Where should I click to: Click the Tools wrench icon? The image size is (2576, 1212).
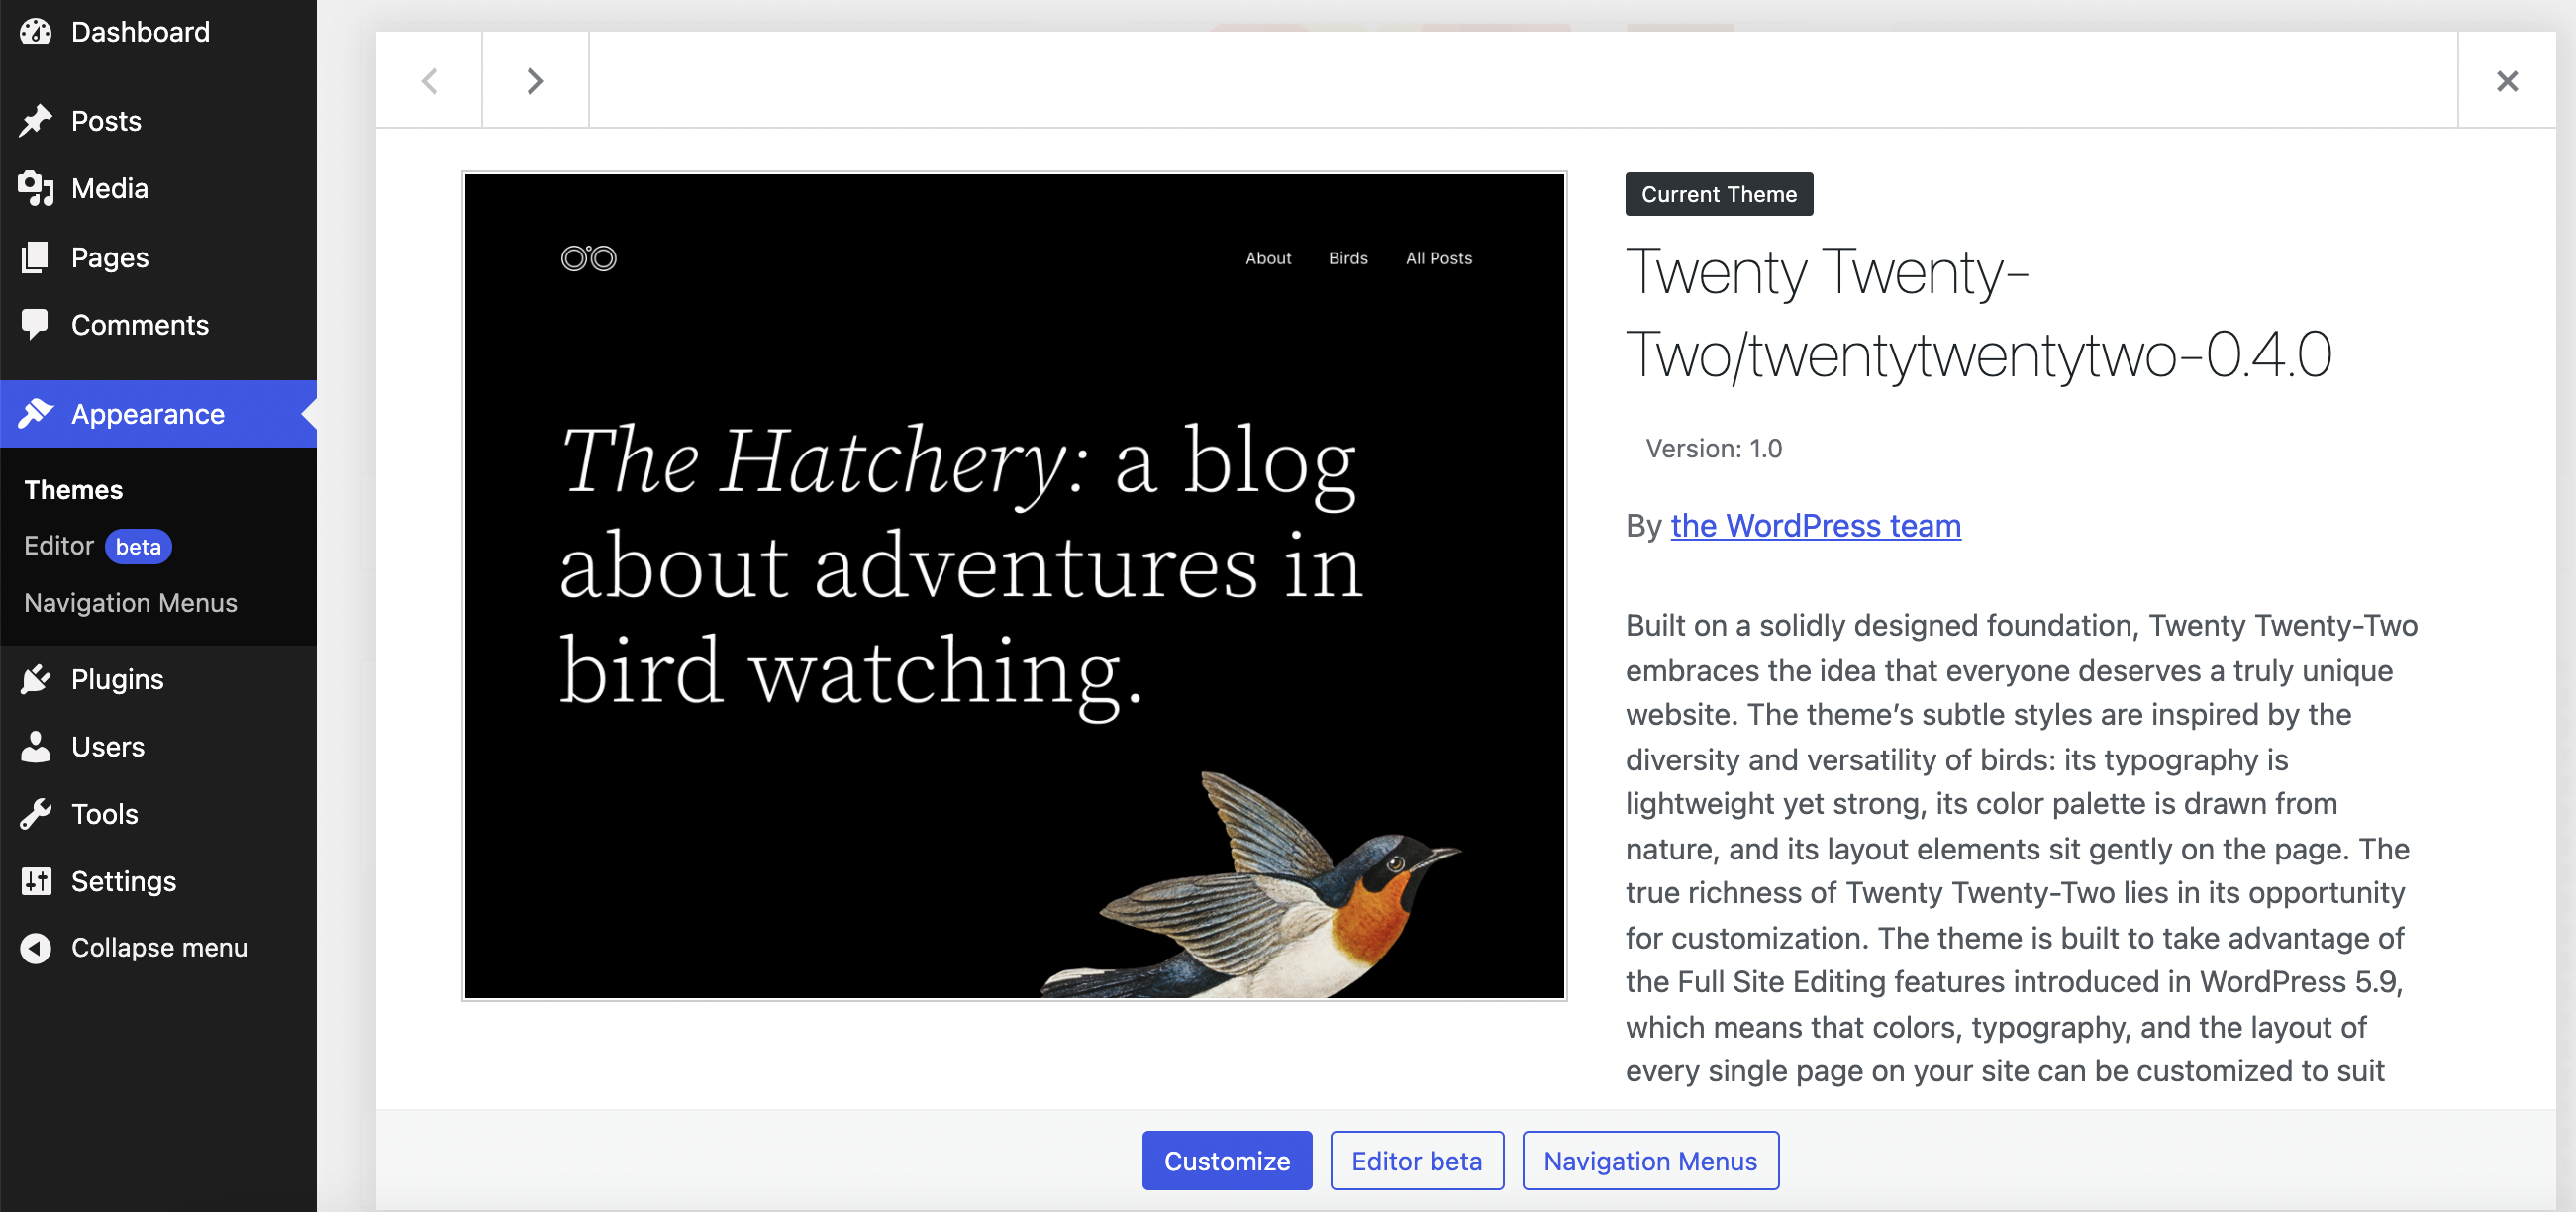coord(36,813)
